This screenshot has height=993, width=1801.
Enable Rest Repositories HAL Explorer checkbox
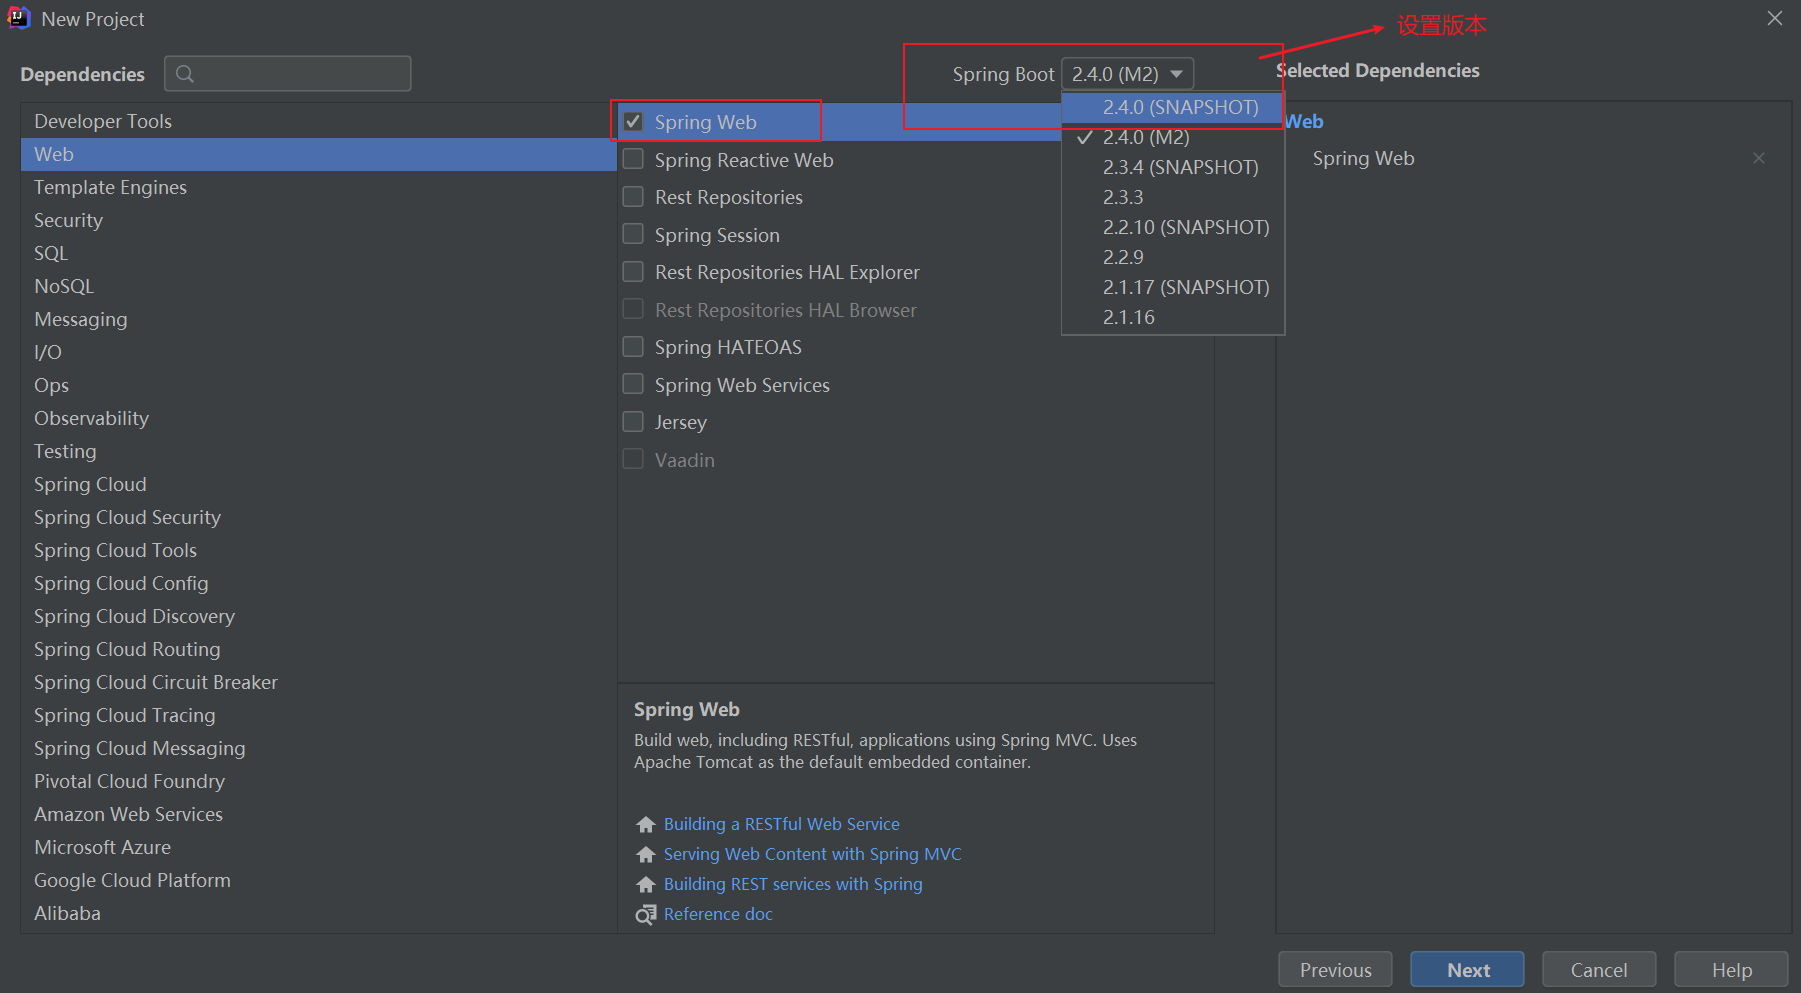pos(633,272)
